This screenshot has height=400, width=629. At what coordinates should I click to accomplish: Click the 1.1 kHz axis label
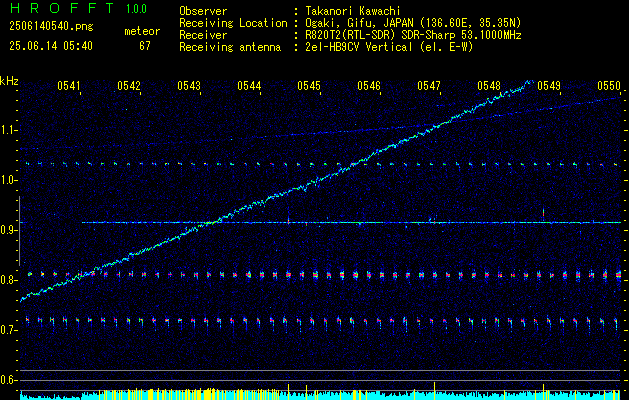[x=7, y=130]
